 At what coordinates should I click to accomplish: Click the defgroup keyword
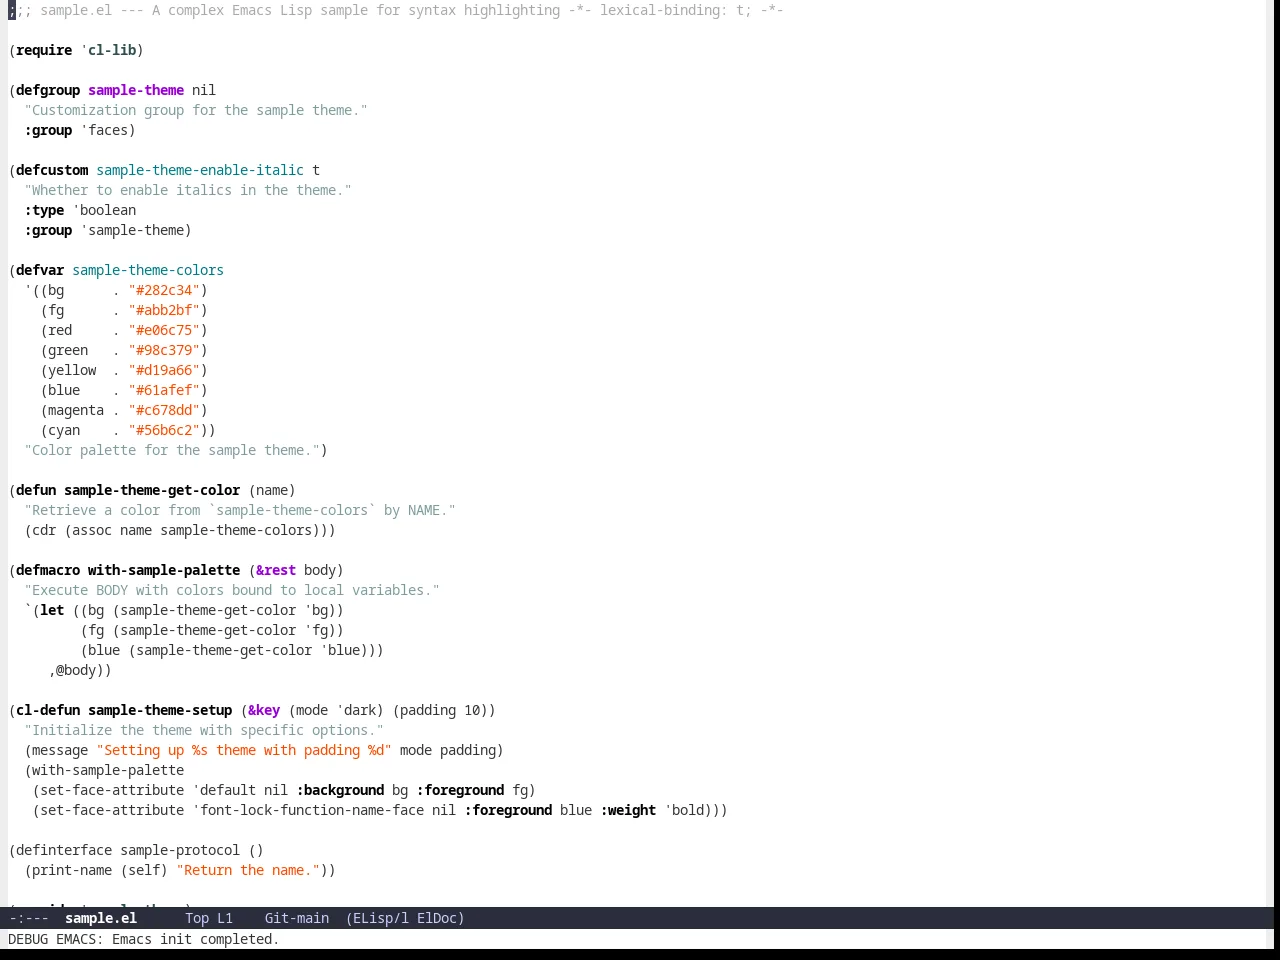[48, 90]
